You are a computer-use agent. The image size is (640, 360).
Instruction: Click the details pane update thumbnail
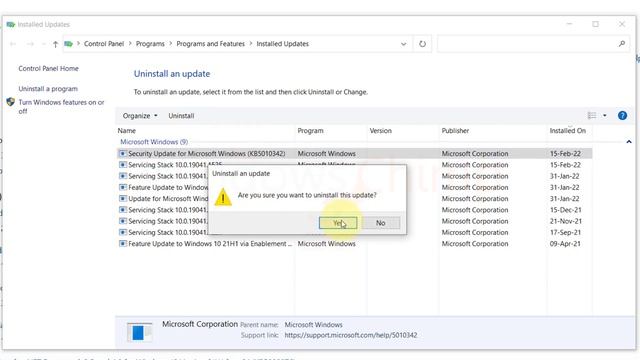(139, 332)
